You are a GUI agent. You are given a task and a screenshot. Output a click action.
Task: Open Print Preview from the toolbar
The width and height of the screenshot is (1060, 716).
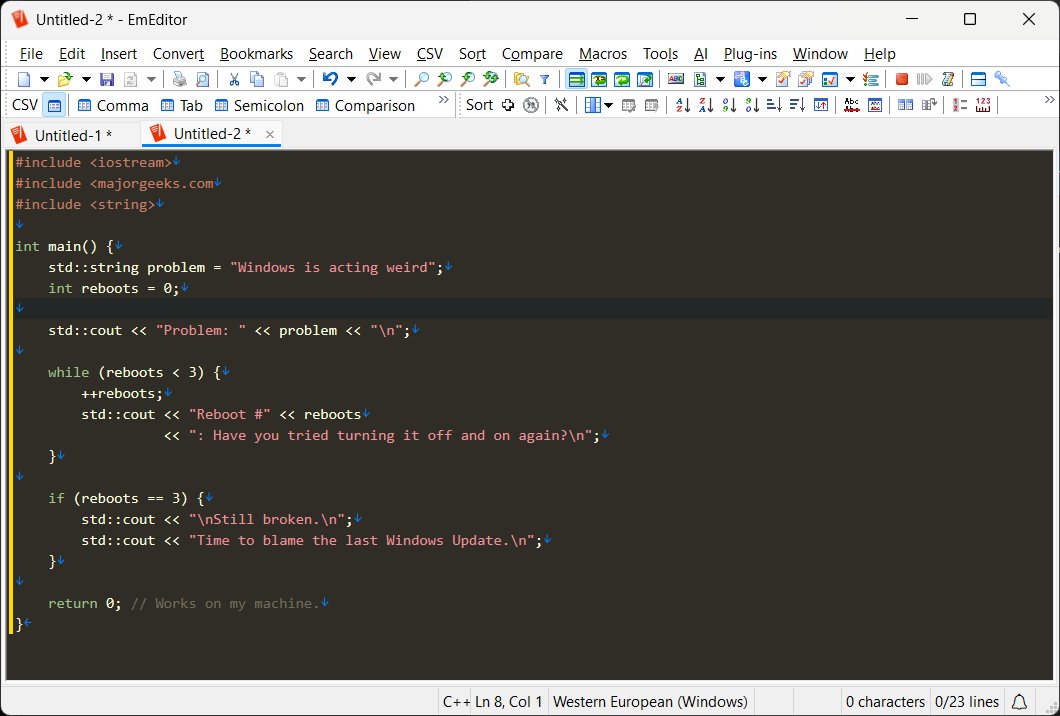coord(202,79)
